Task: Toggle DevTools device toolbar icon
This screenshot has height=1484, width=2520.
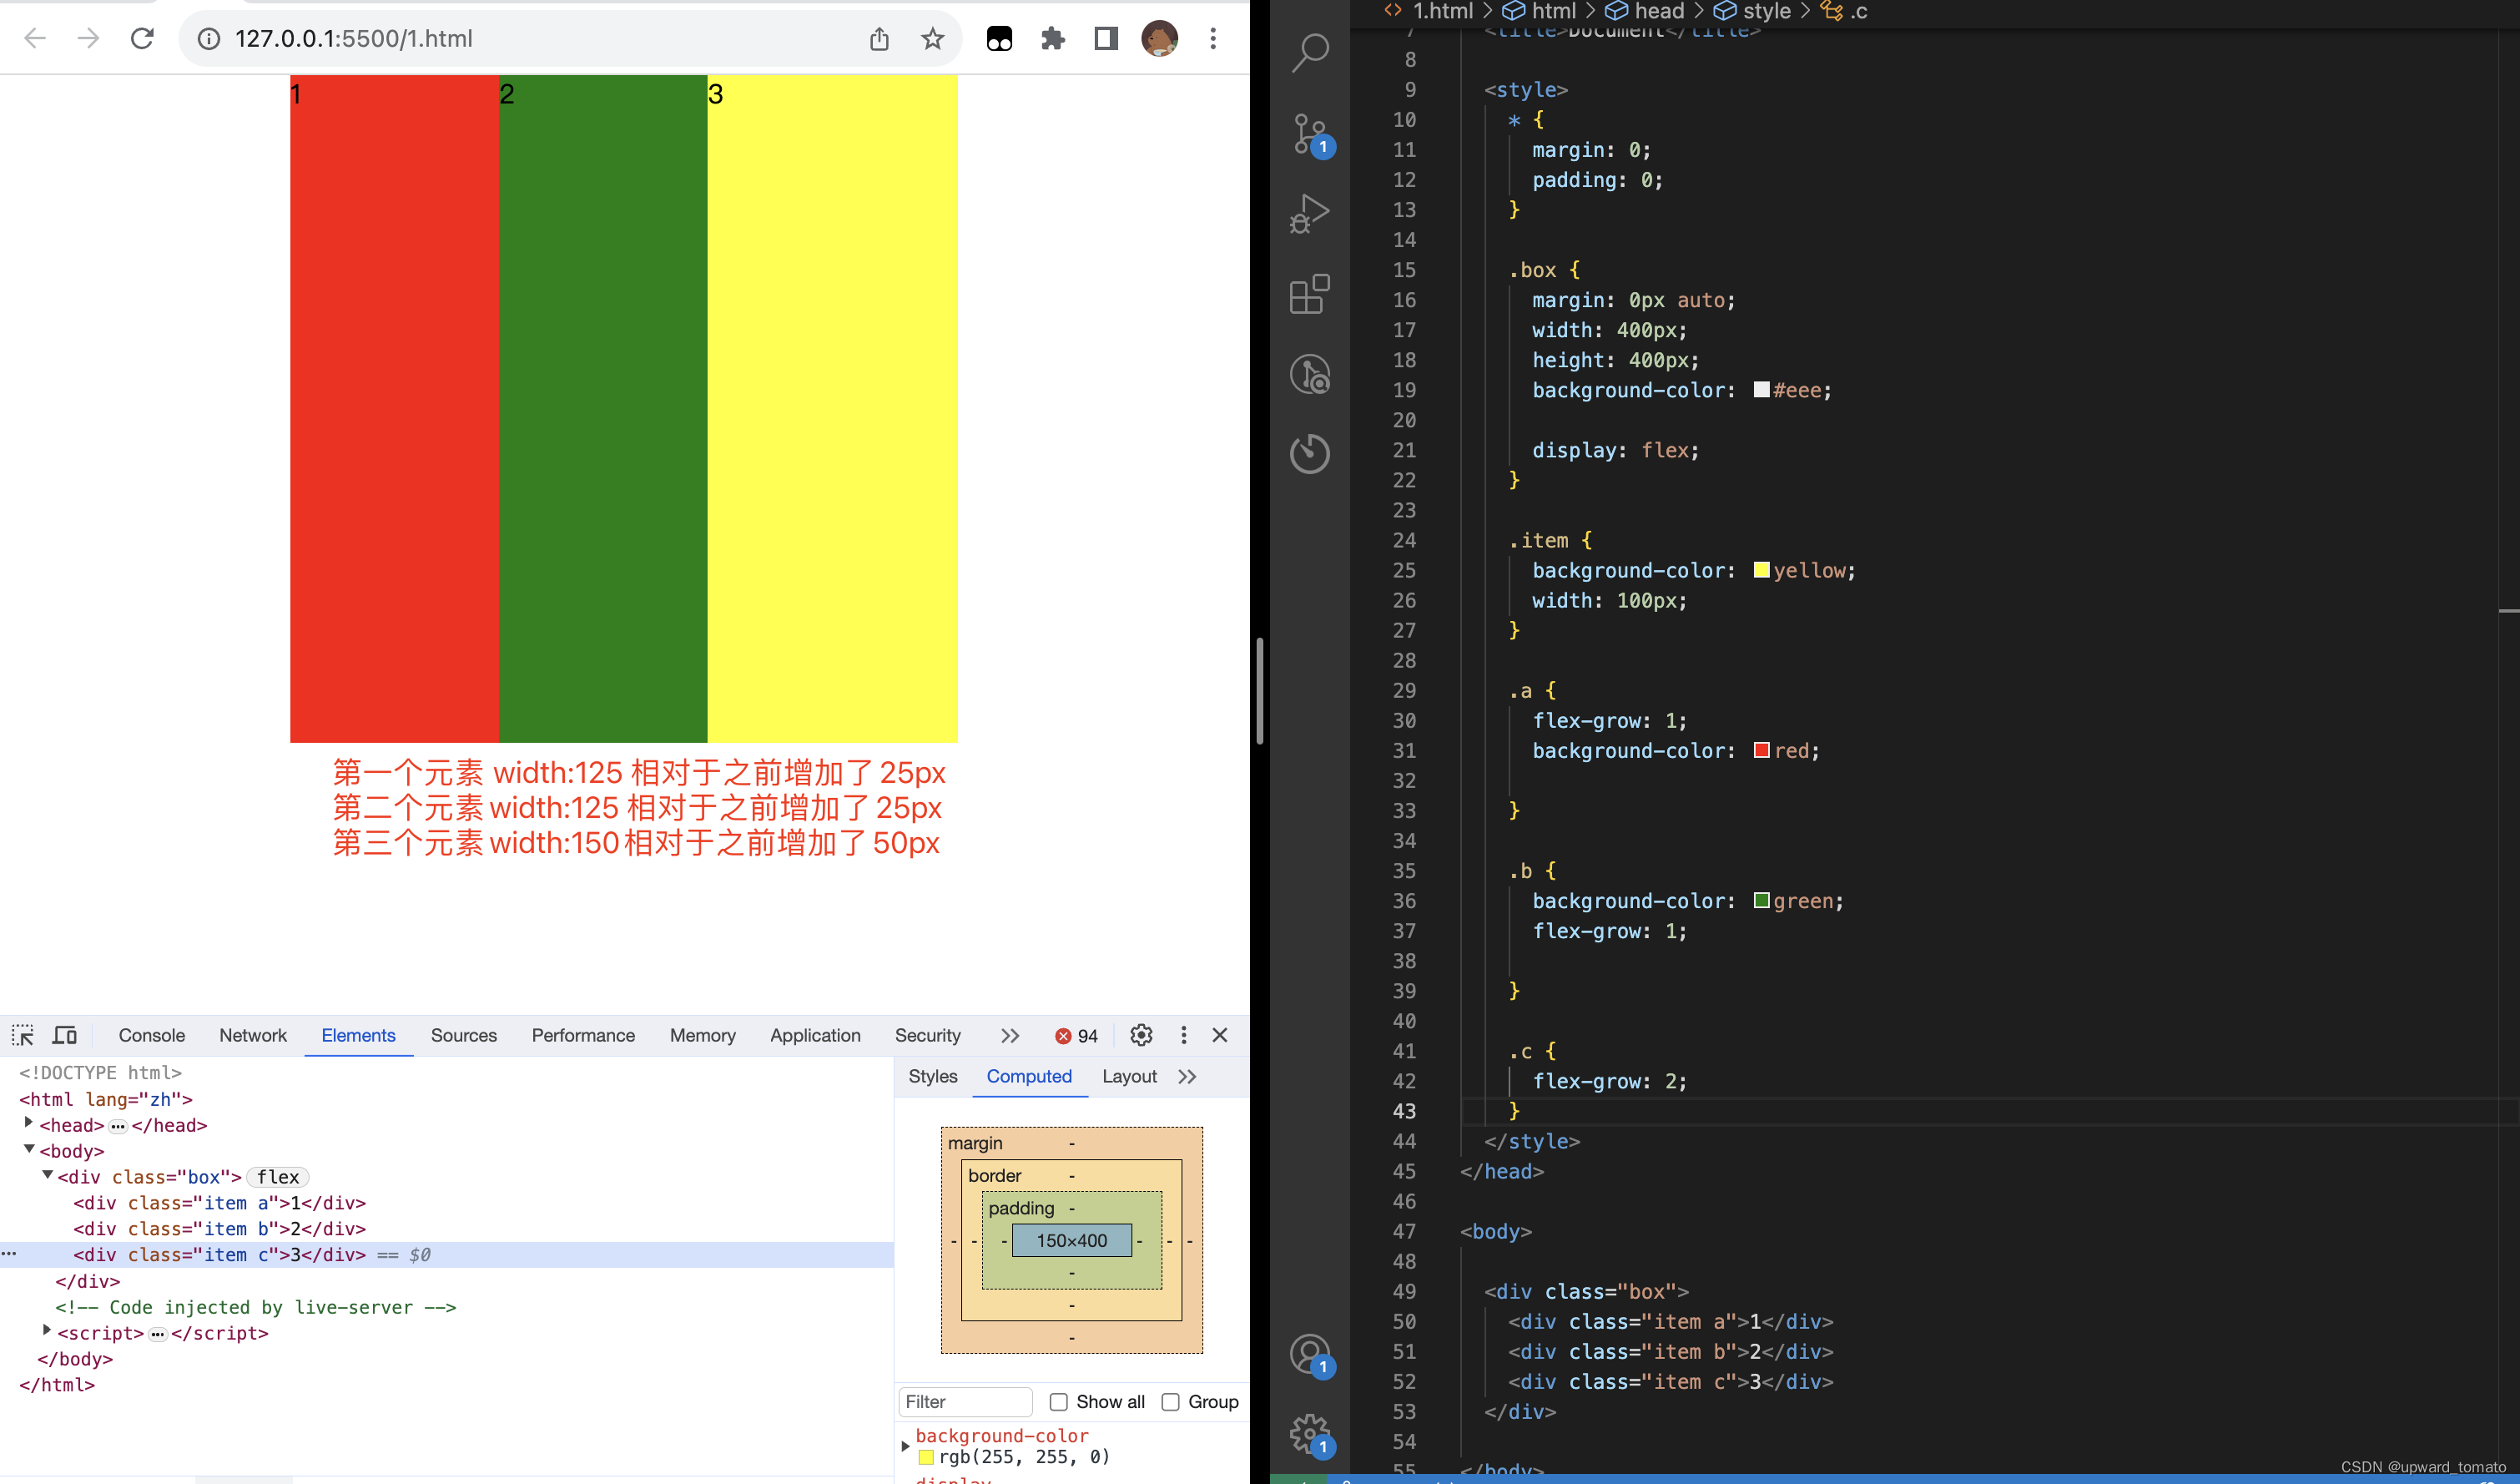Action: (x=65, y=1035)
